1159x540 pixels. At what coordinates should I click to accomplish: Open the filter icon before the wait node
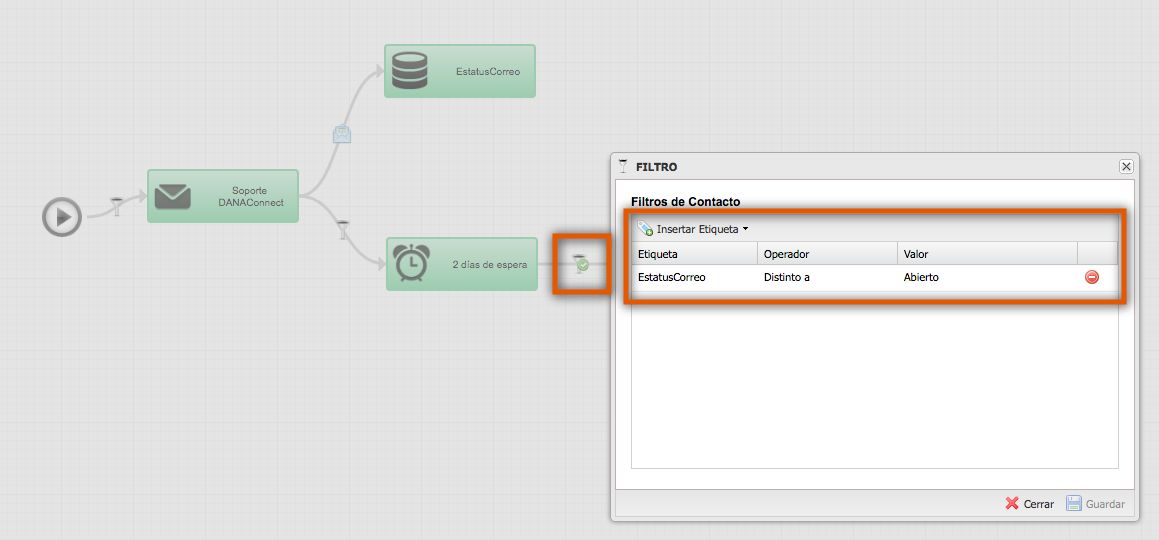click(x=343, y=229)
